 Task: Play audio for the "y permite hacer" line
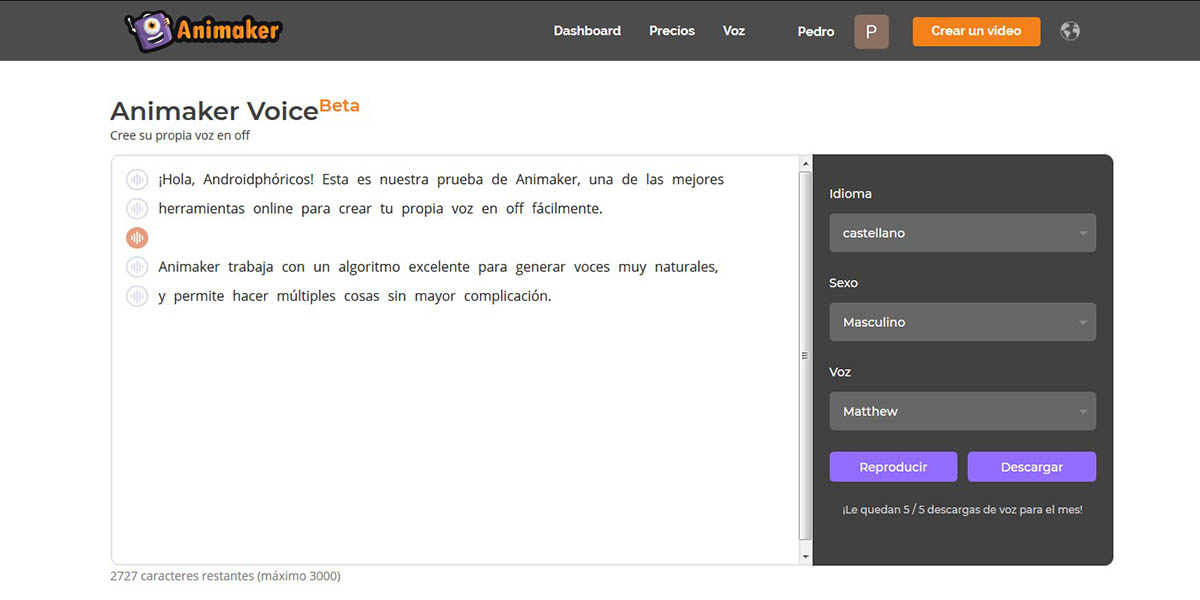pos(137,295)
